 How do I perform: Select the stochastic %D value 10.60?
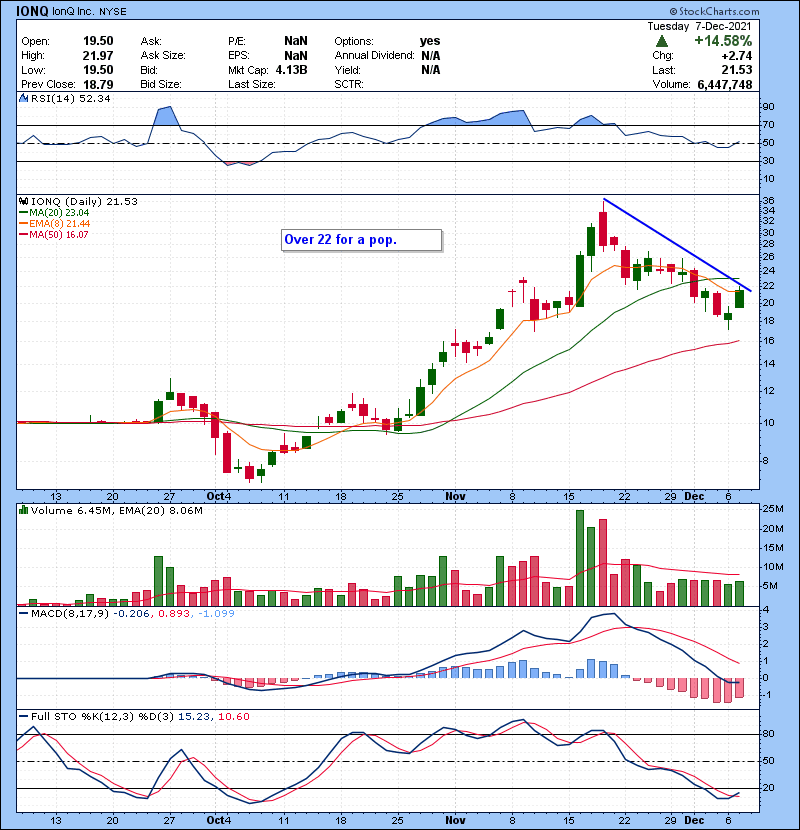233,717
